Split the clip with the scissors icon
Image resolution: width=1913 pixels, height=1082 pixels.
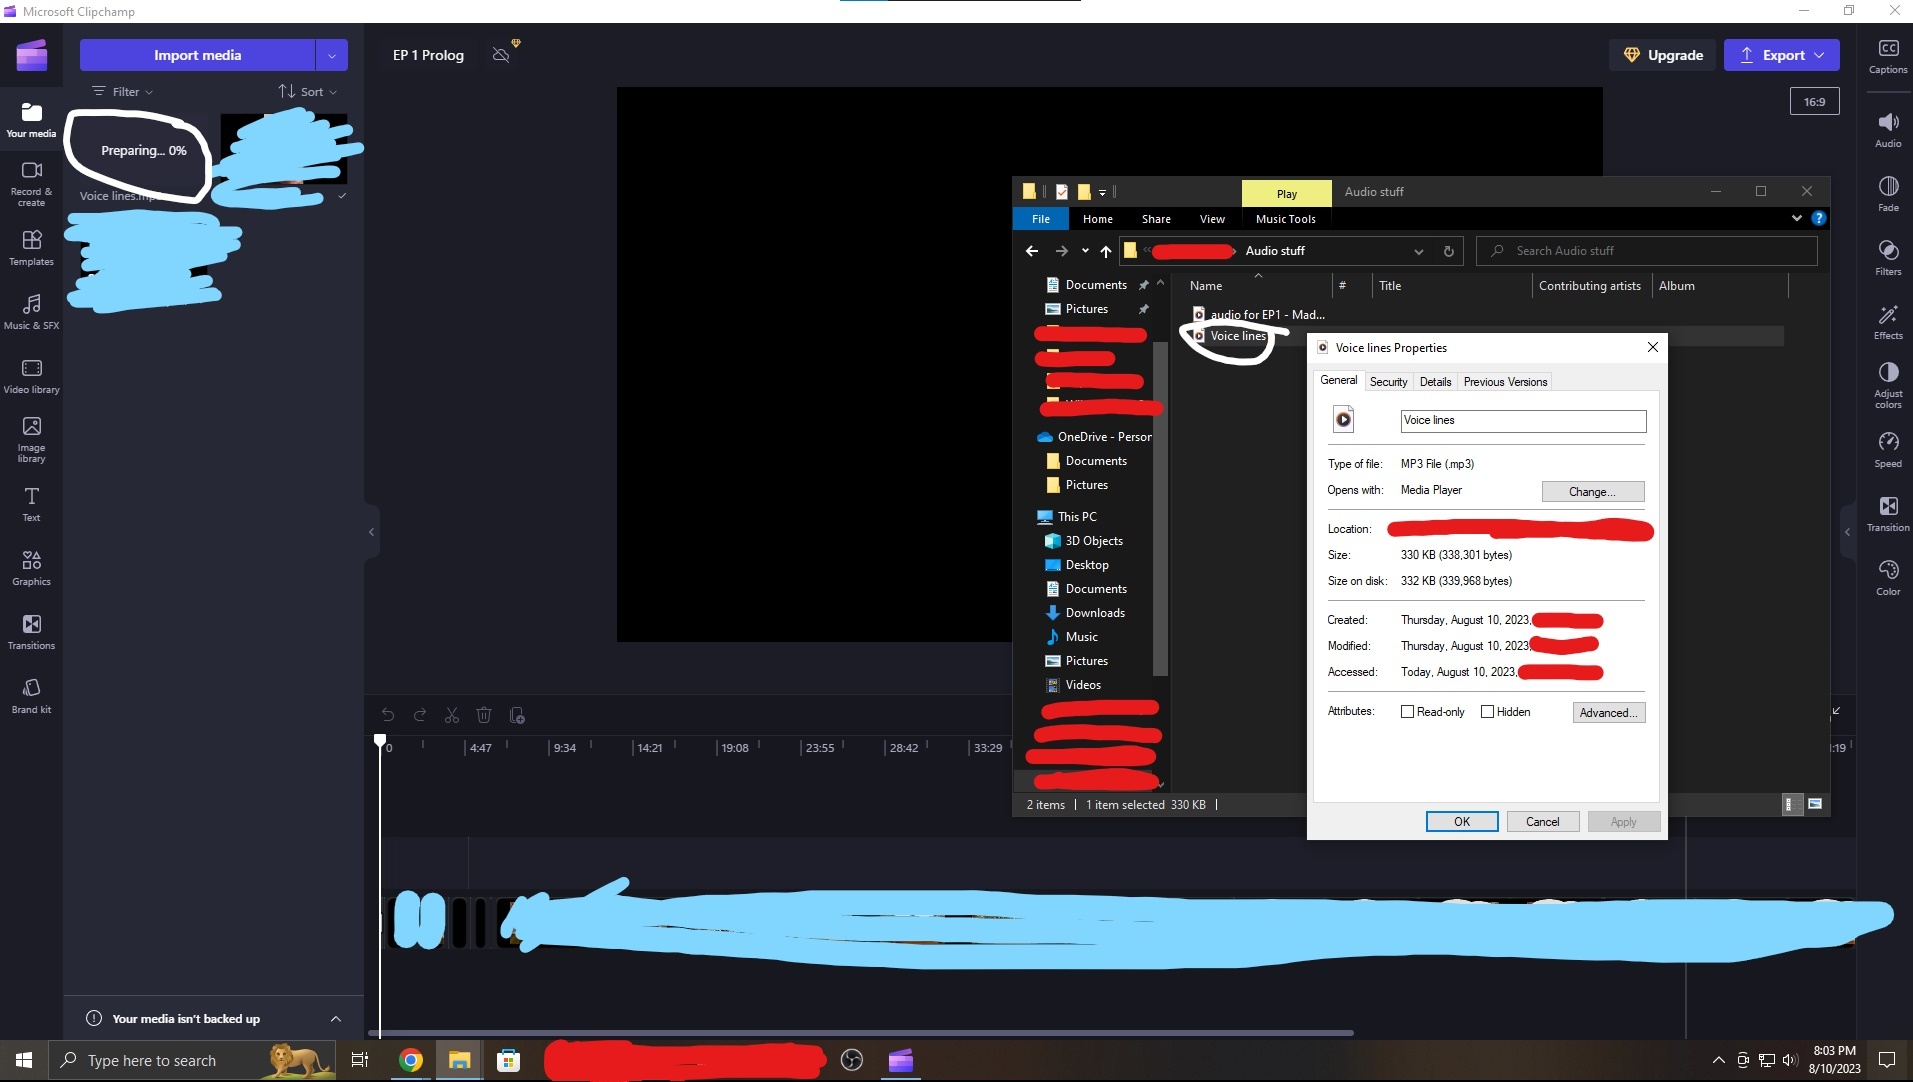[x=451, y=715]
